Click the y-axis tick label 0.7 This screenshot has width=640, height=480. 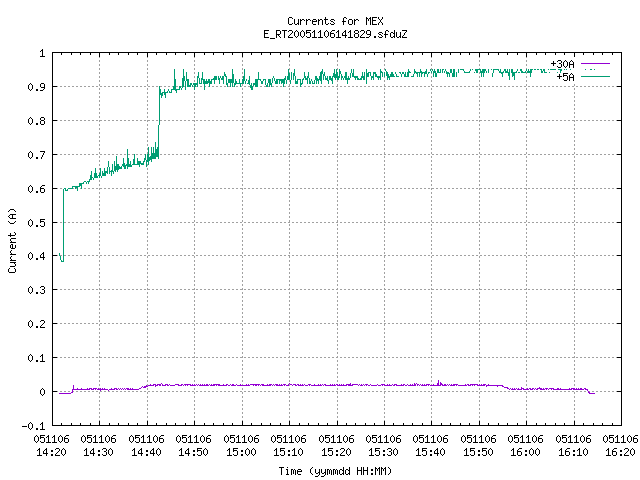[x=36, y=155]
